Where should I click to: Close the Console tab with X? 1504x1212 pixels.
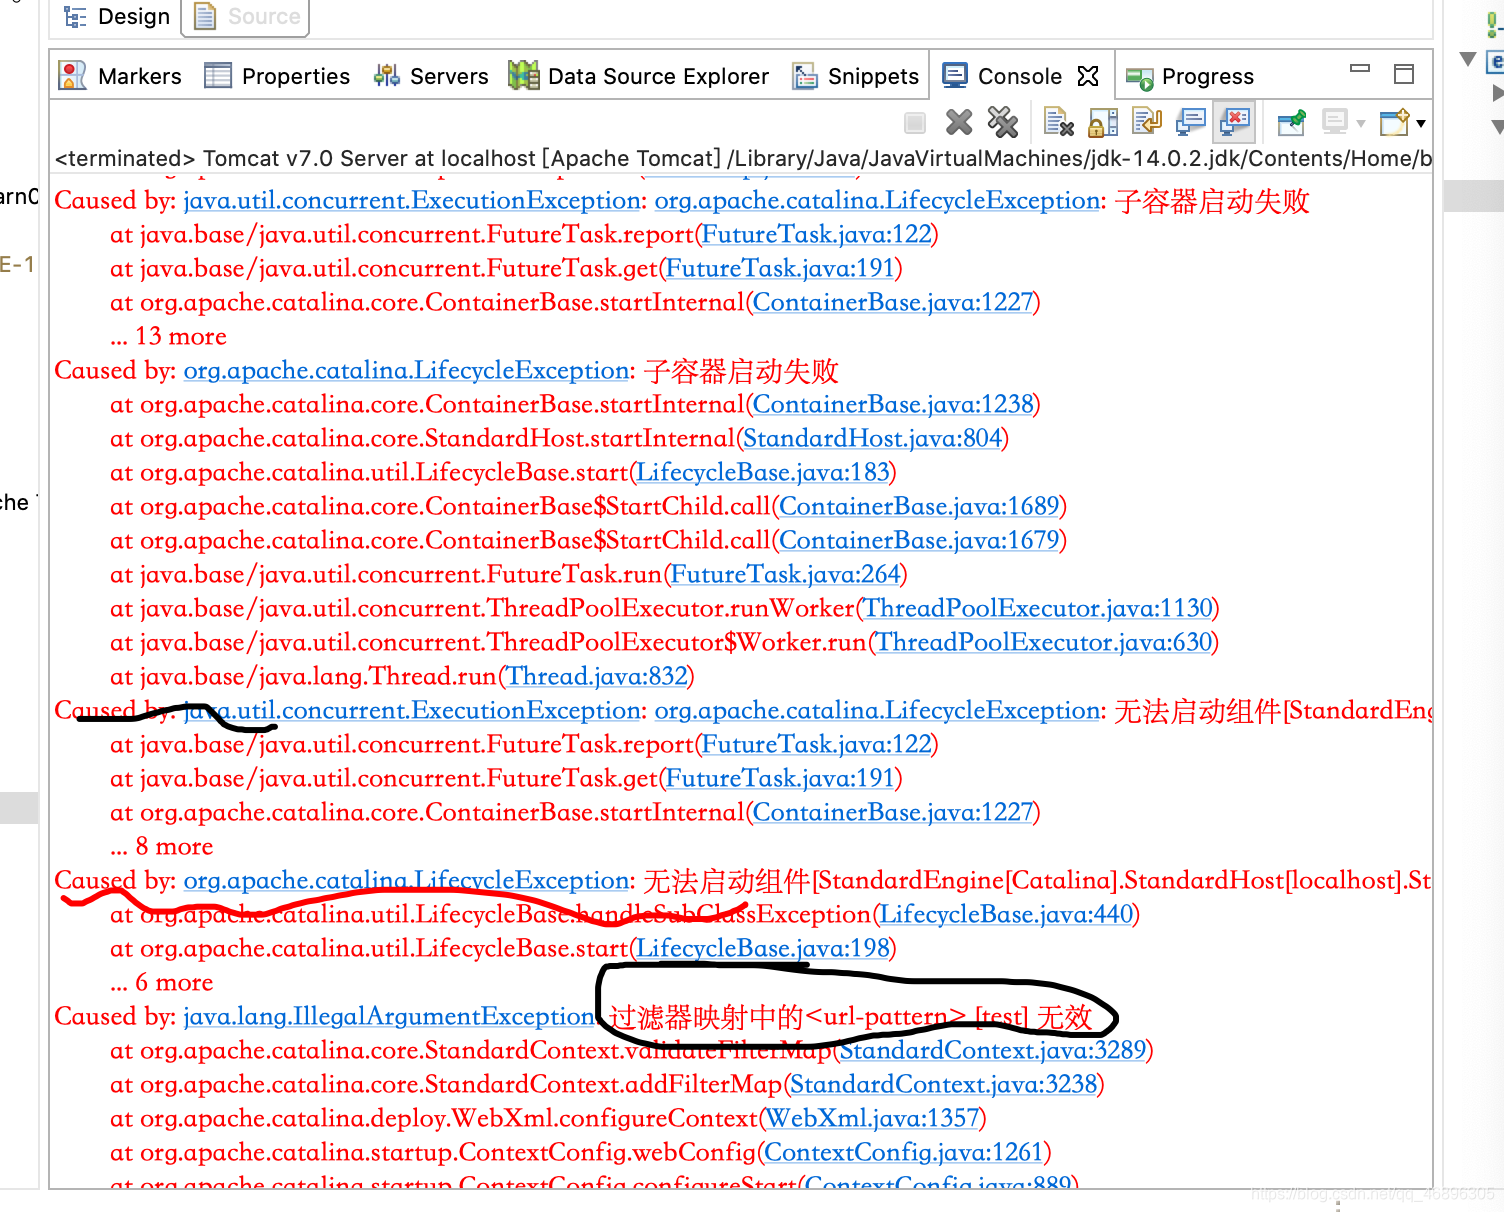[1088, 76]
